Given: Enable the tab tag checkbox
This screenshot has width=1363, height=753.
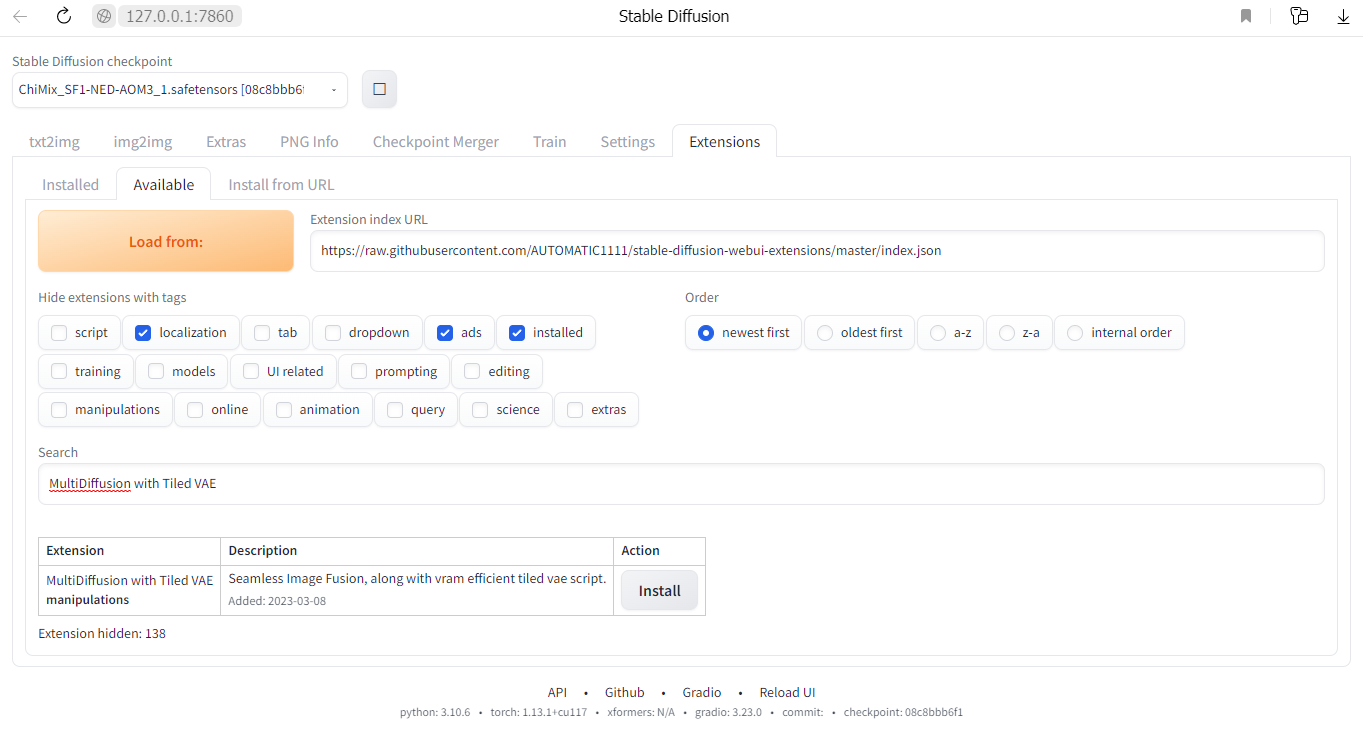Looking at the screenshot, I should pos(262,333).
